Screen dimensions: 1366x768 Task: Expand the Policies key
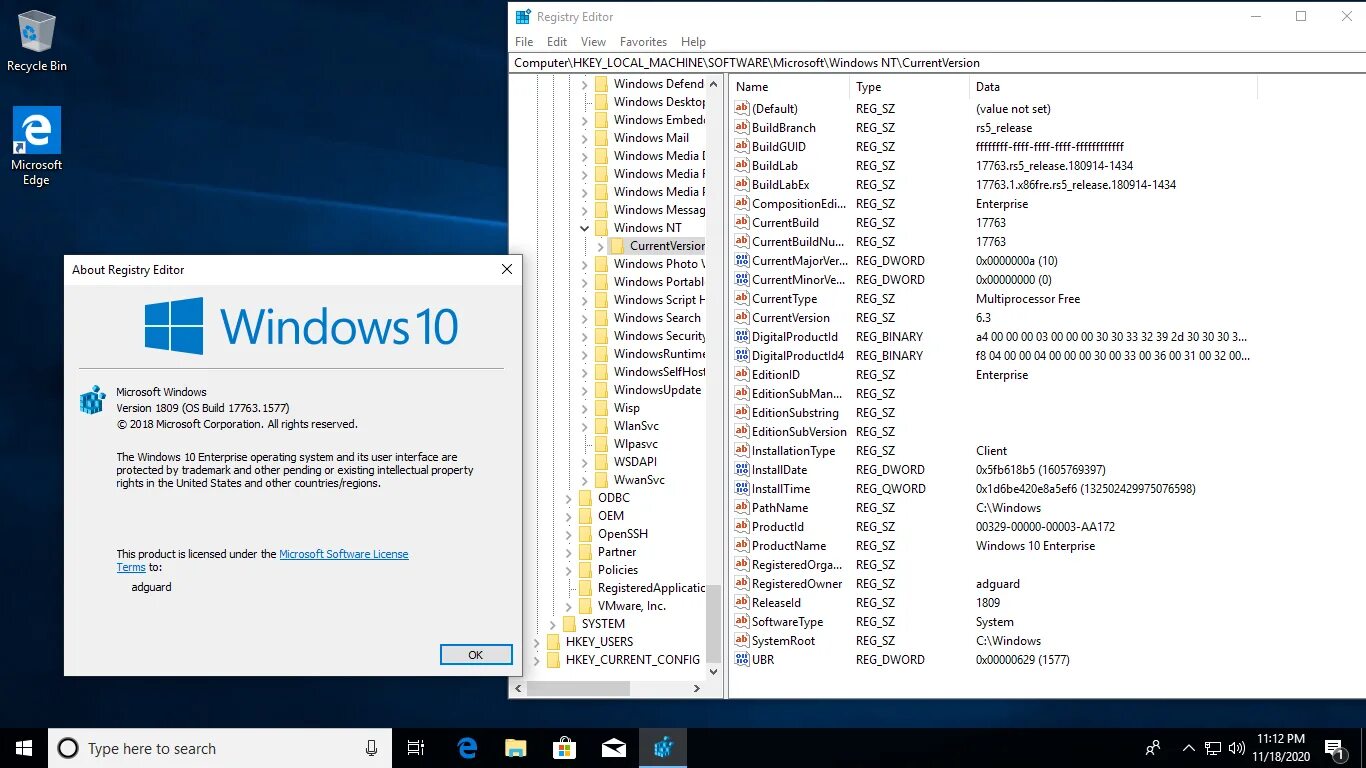pos(569,570)
